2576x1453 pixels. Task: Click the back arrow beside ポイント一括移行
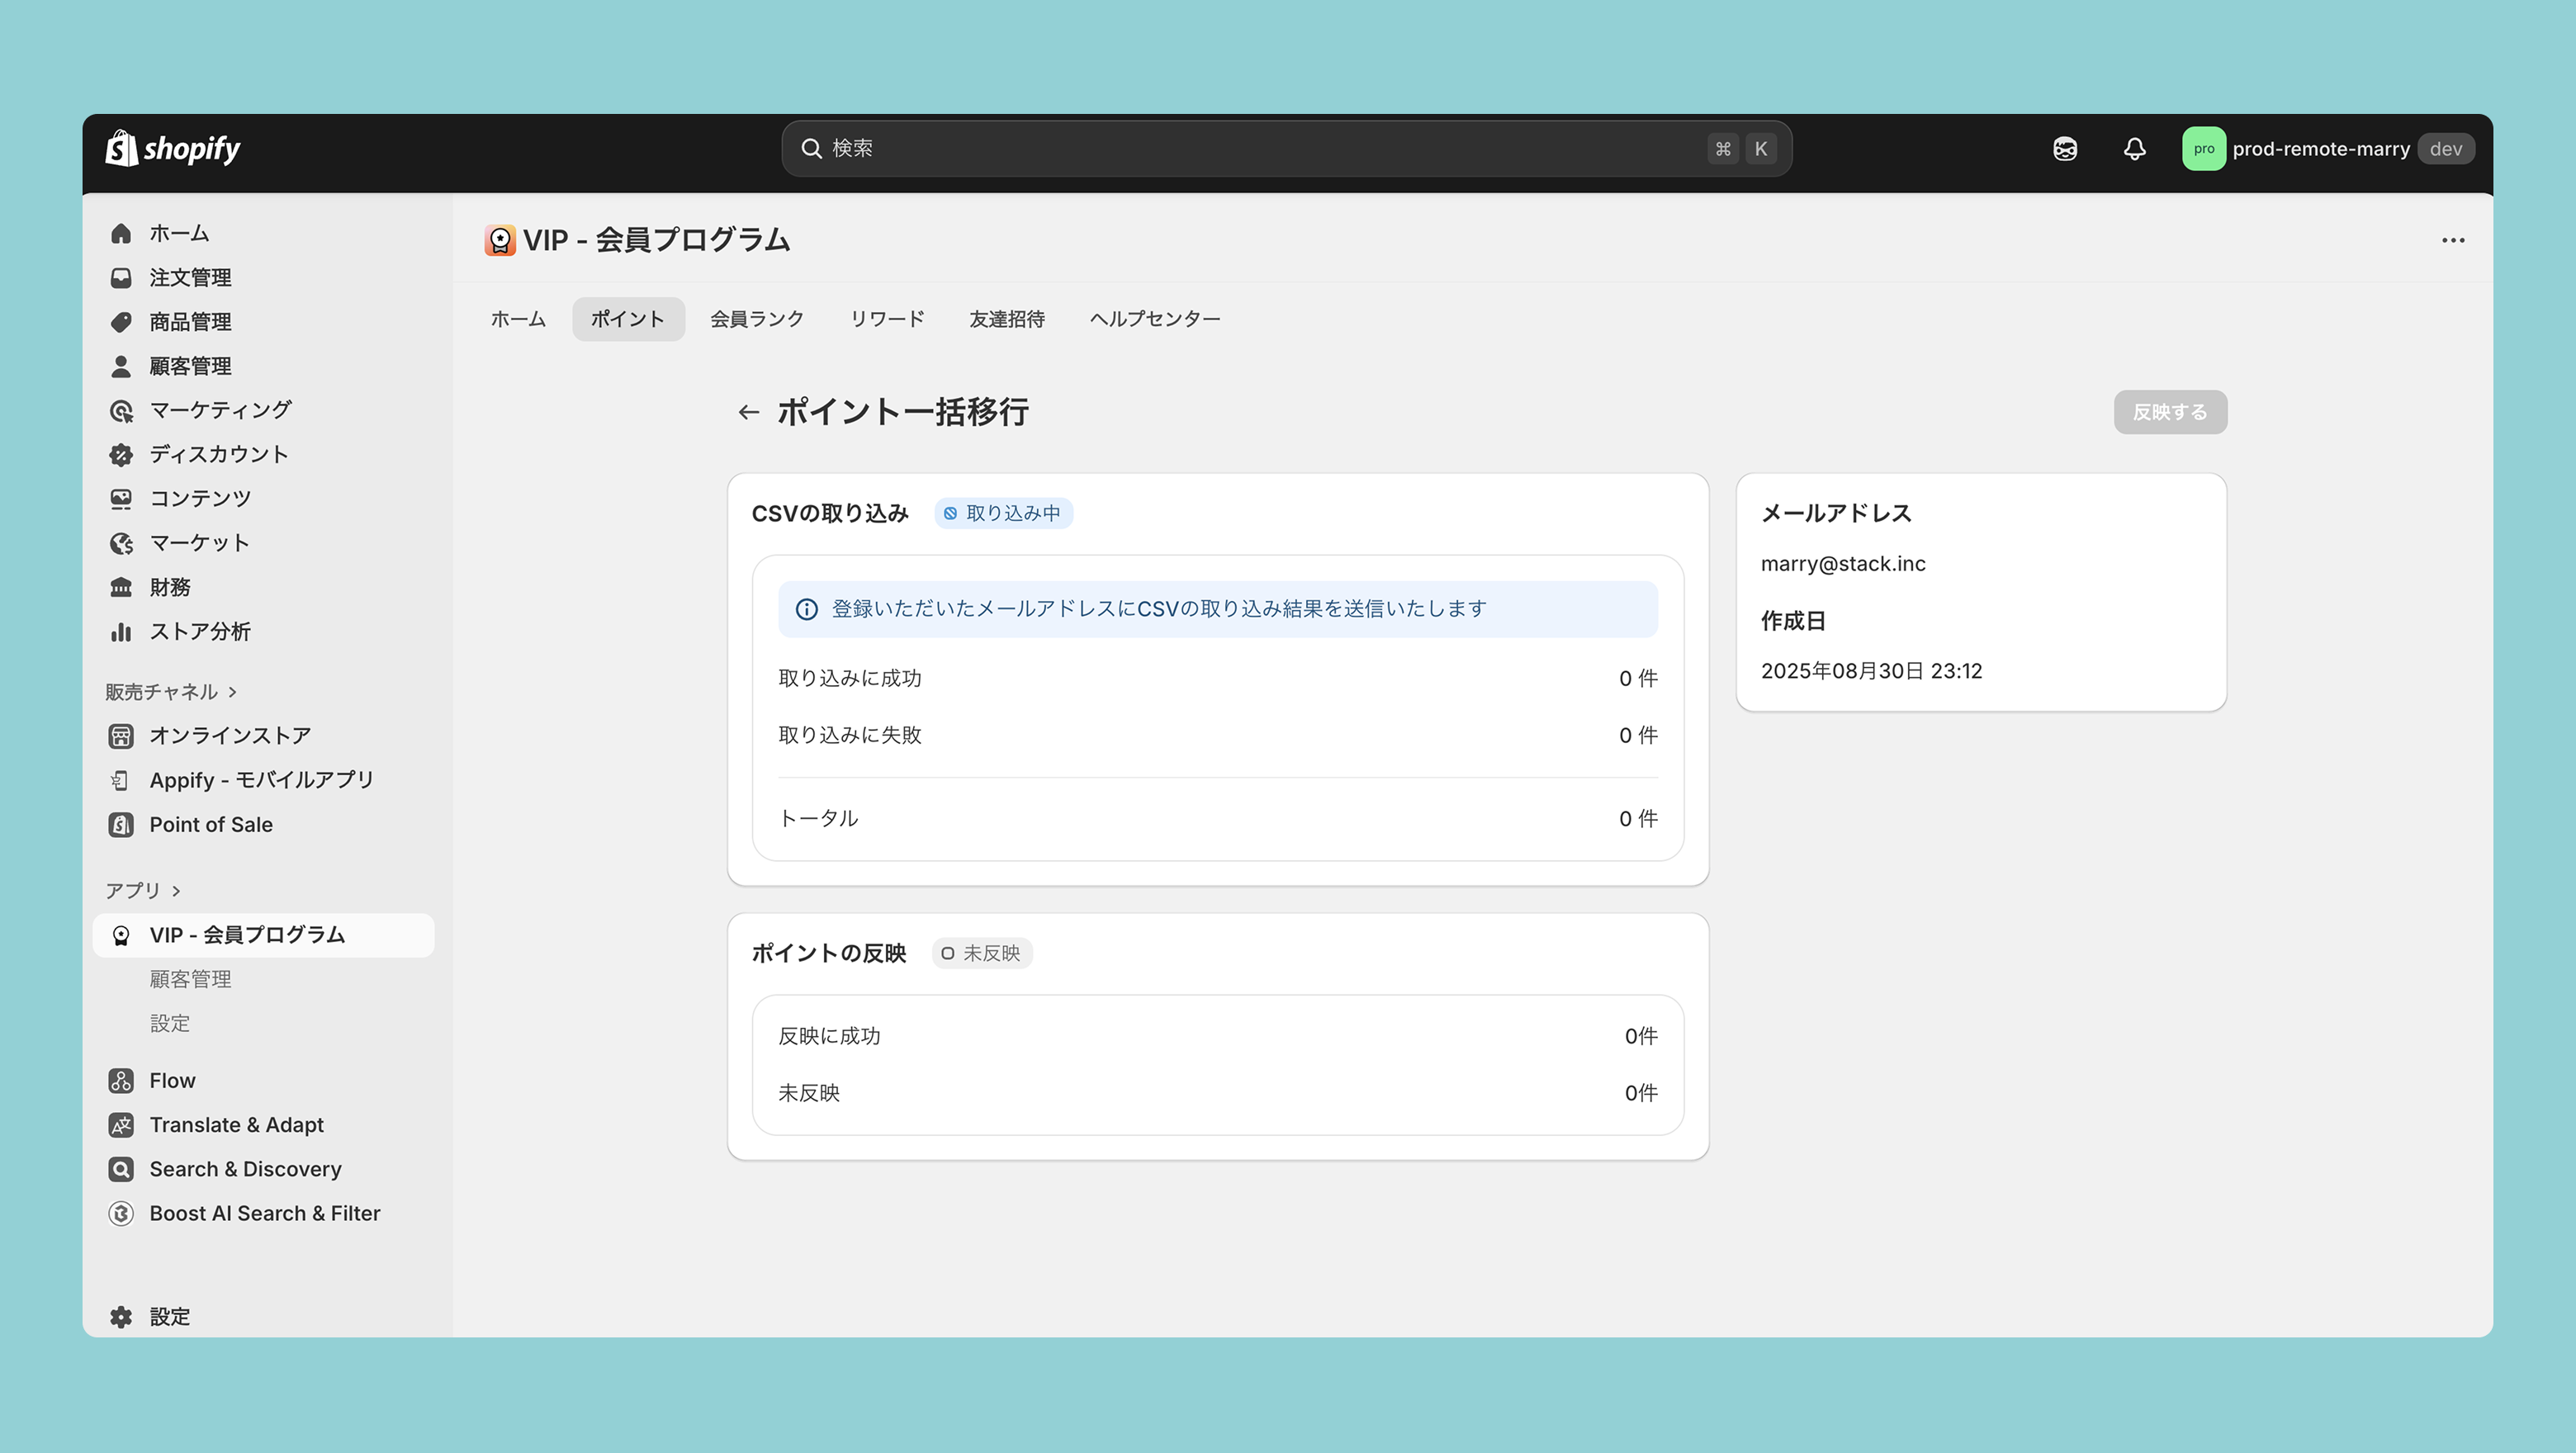coord(748,412)
